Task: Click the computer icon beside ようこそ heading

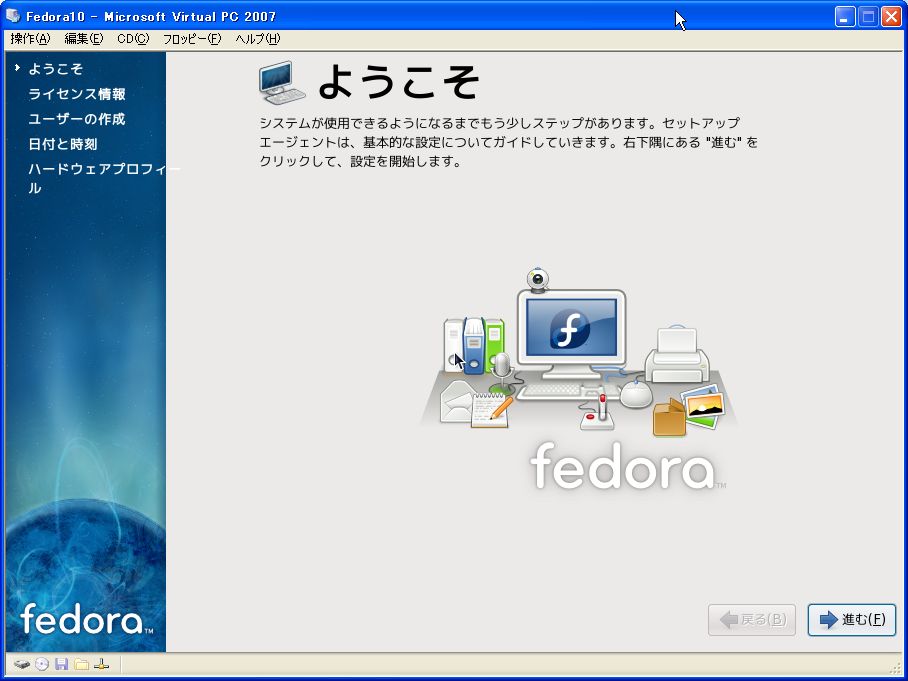Action: [x=281, y=82]
